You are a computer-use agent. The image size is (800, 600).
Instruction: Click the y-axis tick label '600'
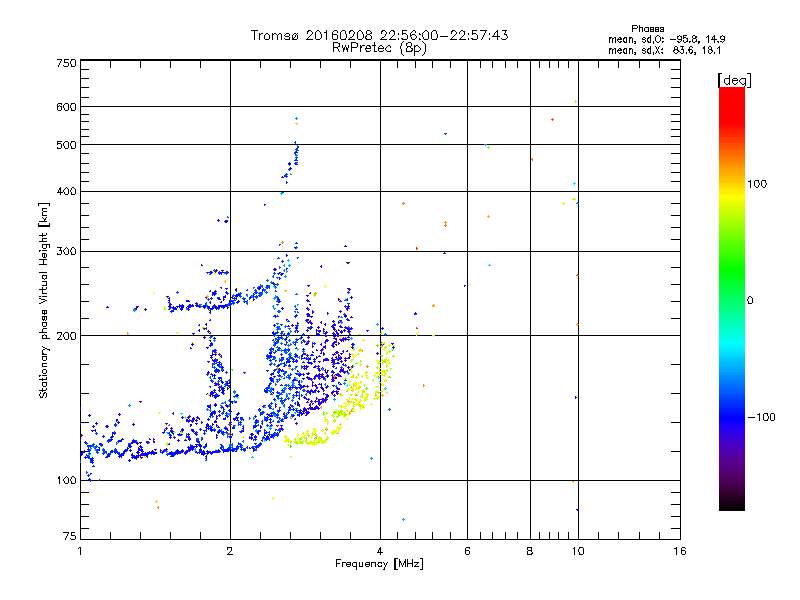[66, 107]
